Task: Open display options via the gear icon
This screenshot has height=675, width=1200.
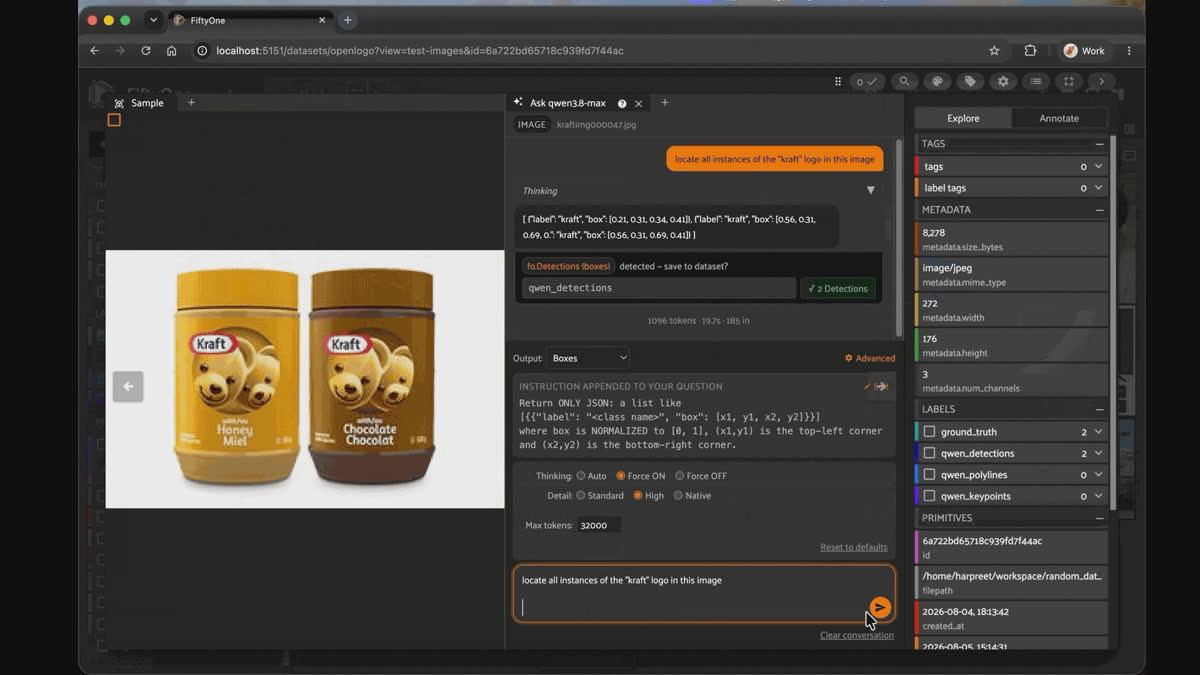Action: click(1003, 82)
